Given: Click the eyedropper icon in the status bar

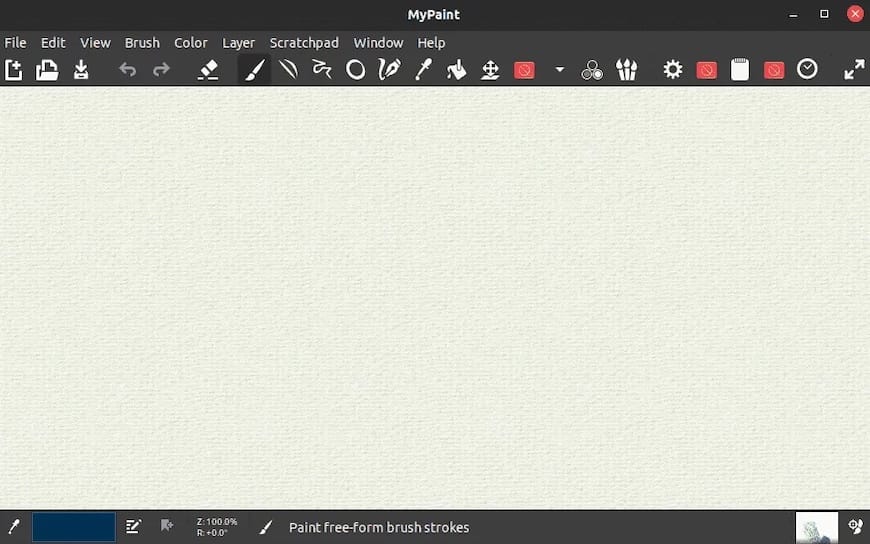Looking at the screenshot, I should [14, 527].
